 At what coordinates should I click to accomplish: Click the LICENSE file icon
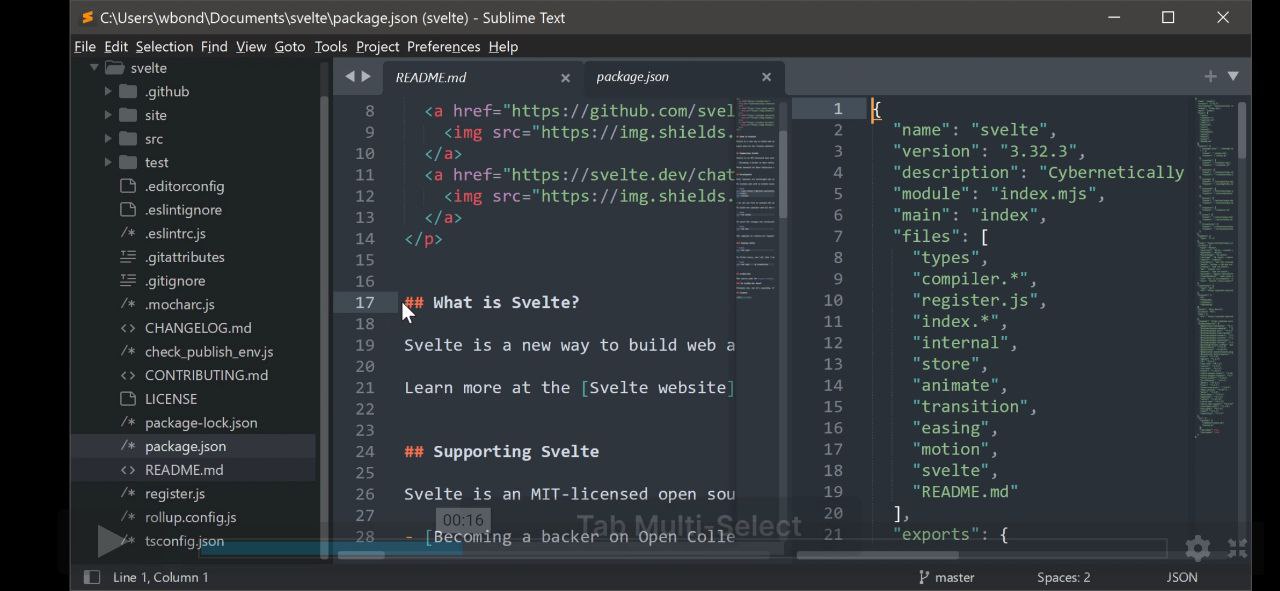[128, 399]
